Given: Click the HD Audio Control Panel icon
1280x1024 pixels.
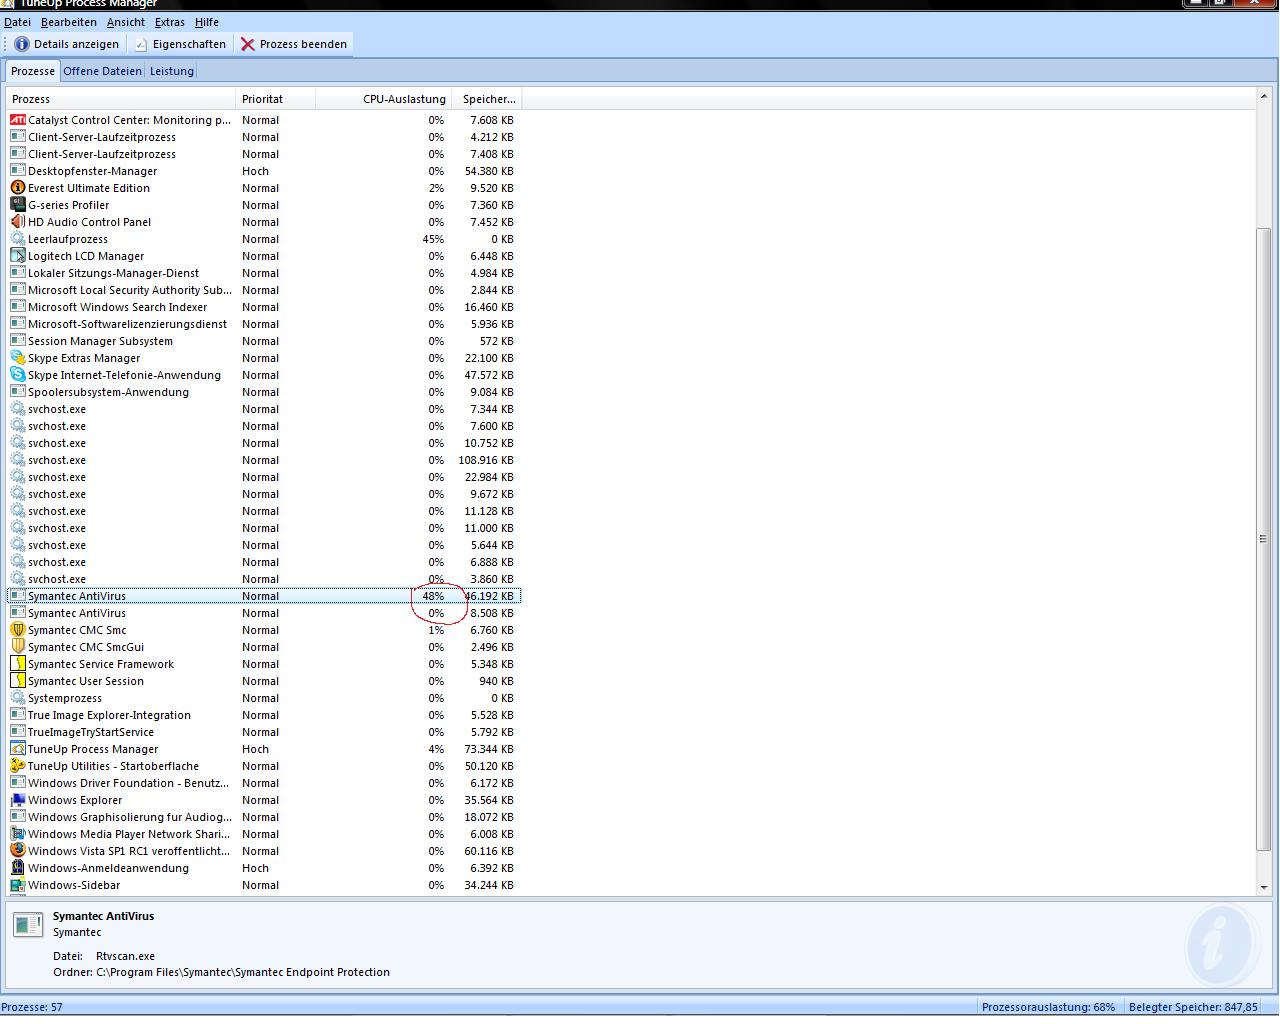Looking at the screenshot, I should [x=17, y=222].
